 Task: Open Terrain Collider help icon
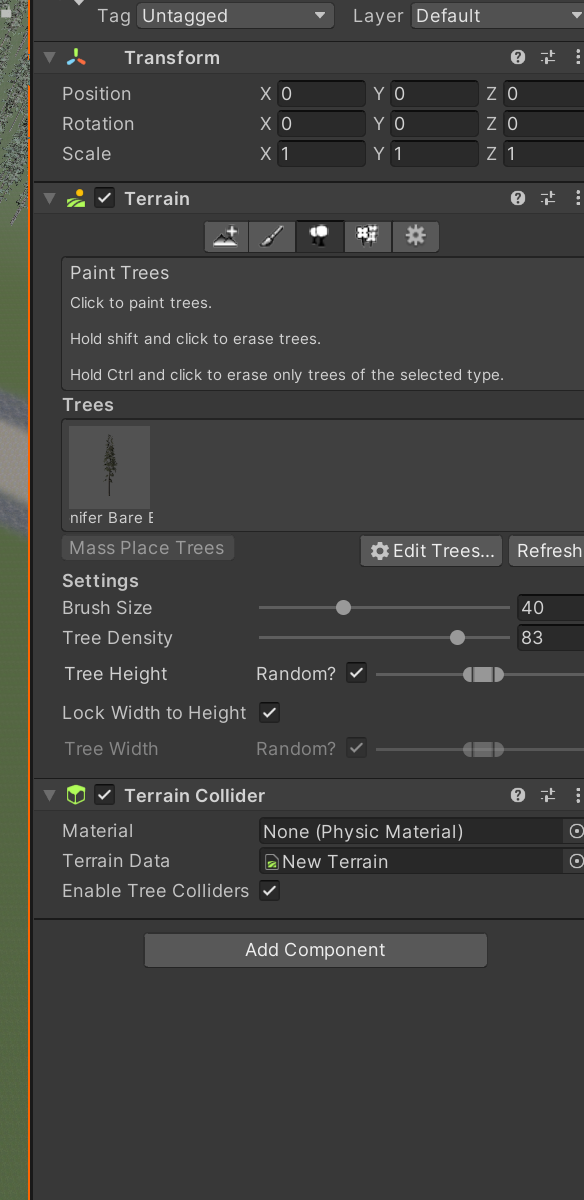pyautogui.click(x=518, y=795)
